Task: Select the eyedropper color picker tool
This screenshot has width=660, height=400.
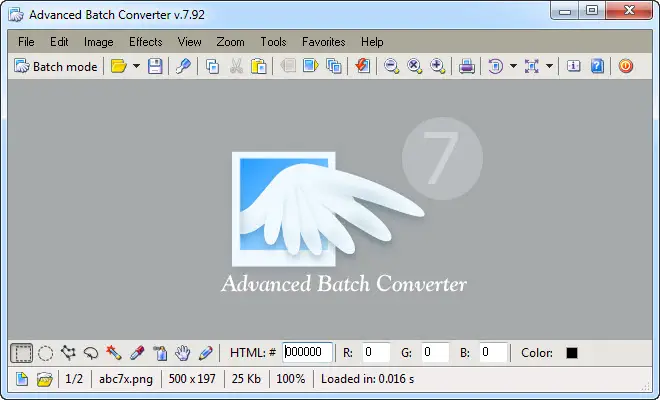Action: coord(137,353)
